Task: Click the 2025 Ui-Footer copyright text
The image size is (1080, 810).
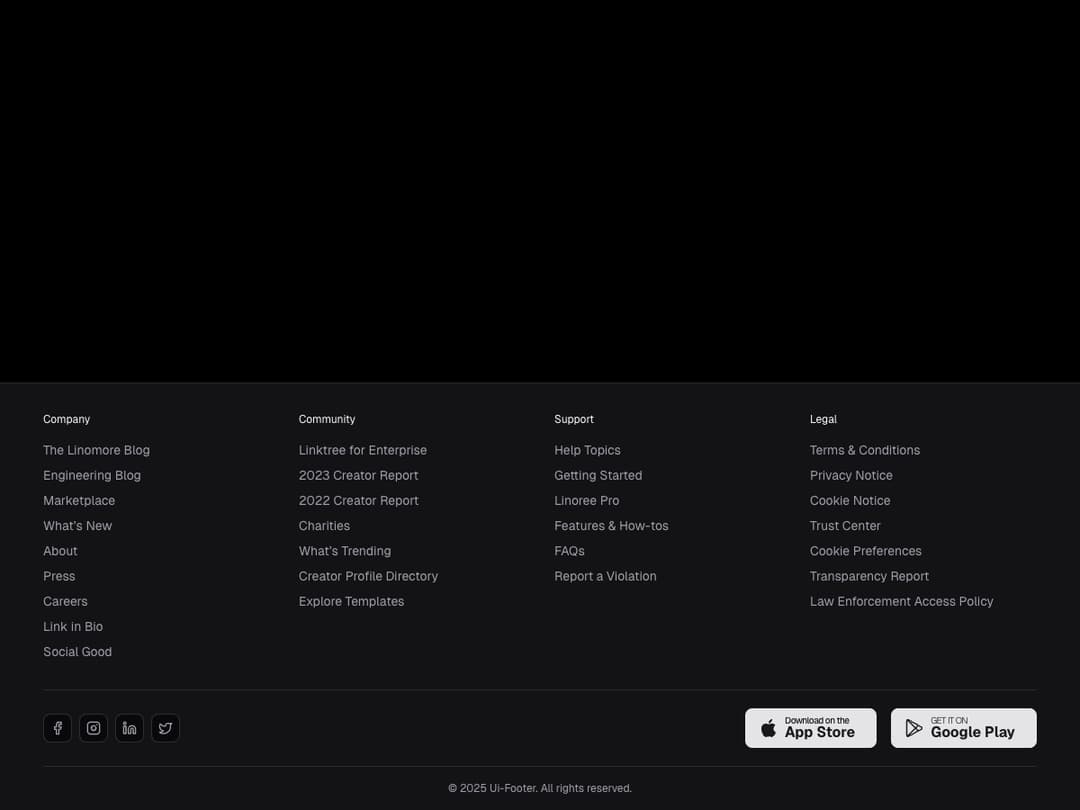Action: [x=540, y=788]
